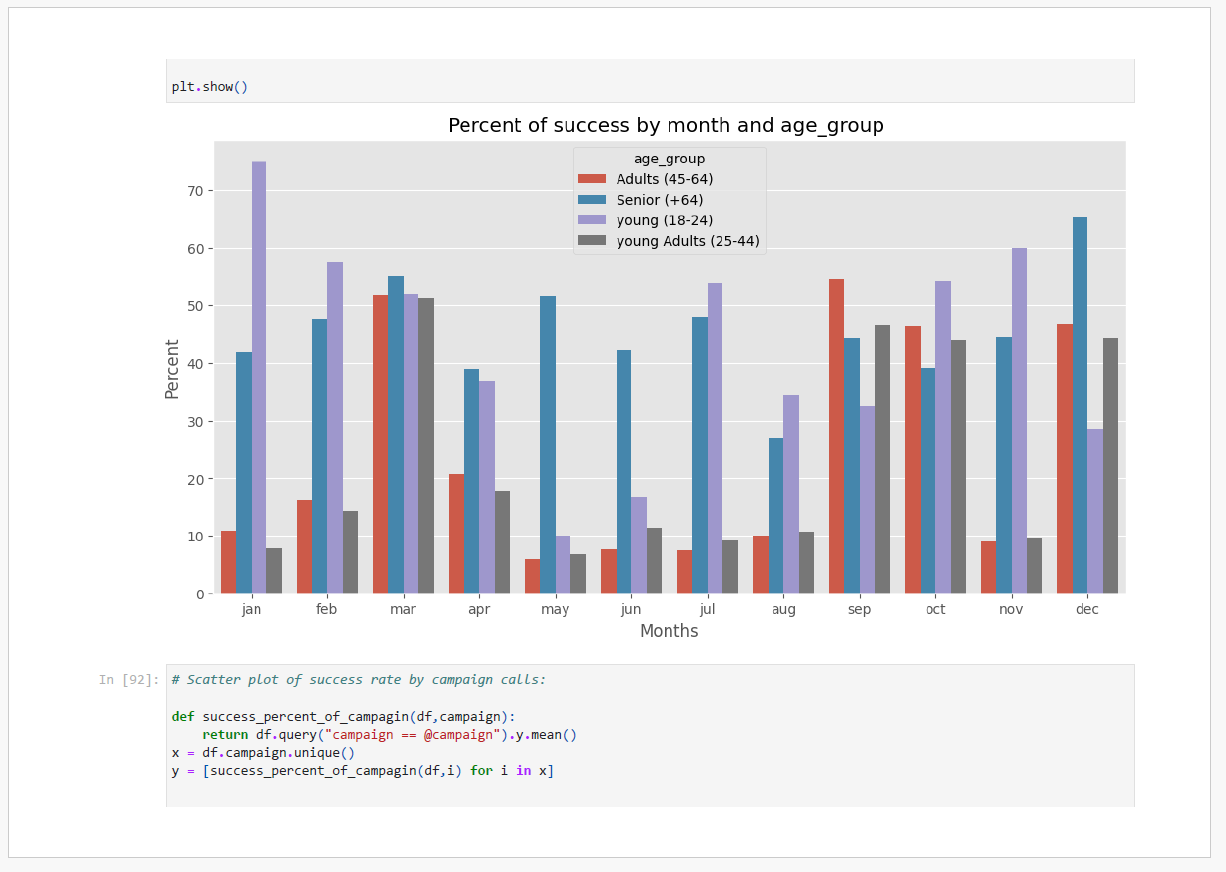Image resolution: width=1226 pixels, height=872 pixels.
Task: Click the purple young (18-24) legend swatch
Action: coord(592,220)
